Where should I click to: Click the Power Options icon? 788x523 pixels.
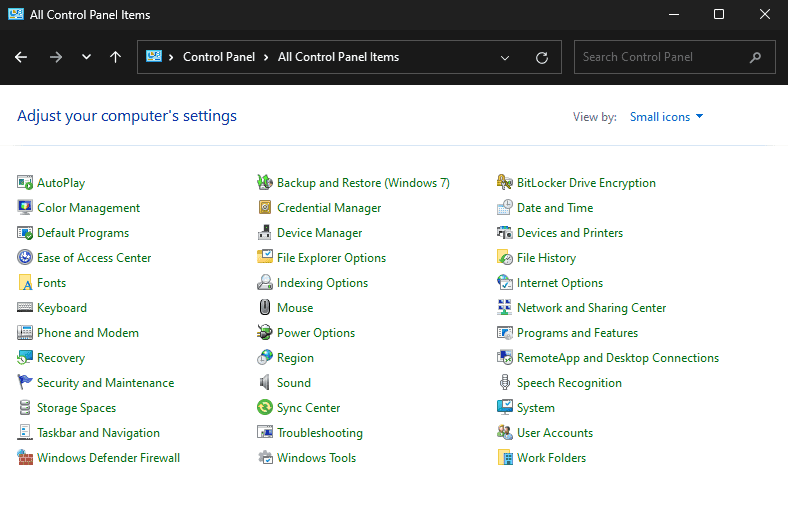click(x=265, y=333)
